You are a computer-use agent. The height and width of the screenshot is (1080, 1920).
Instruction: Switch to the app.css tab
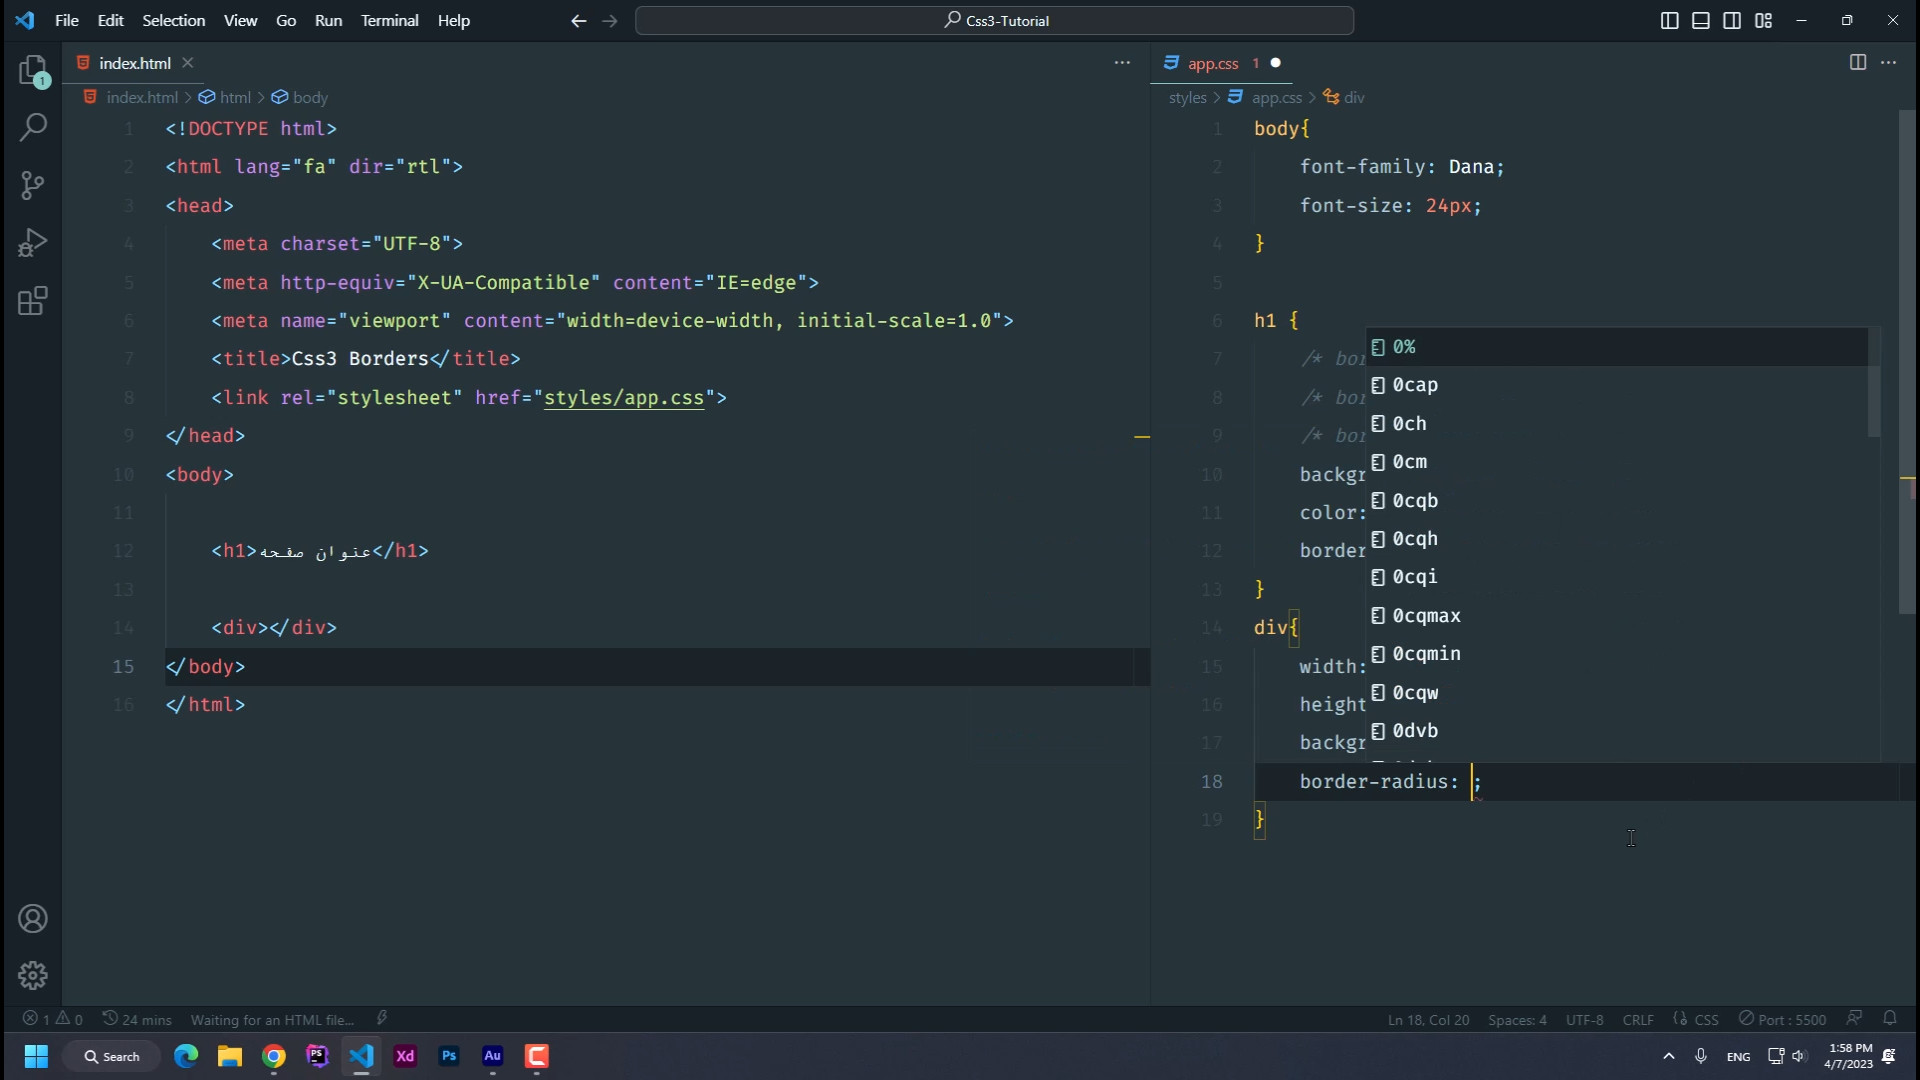(x=1212, y=63)
